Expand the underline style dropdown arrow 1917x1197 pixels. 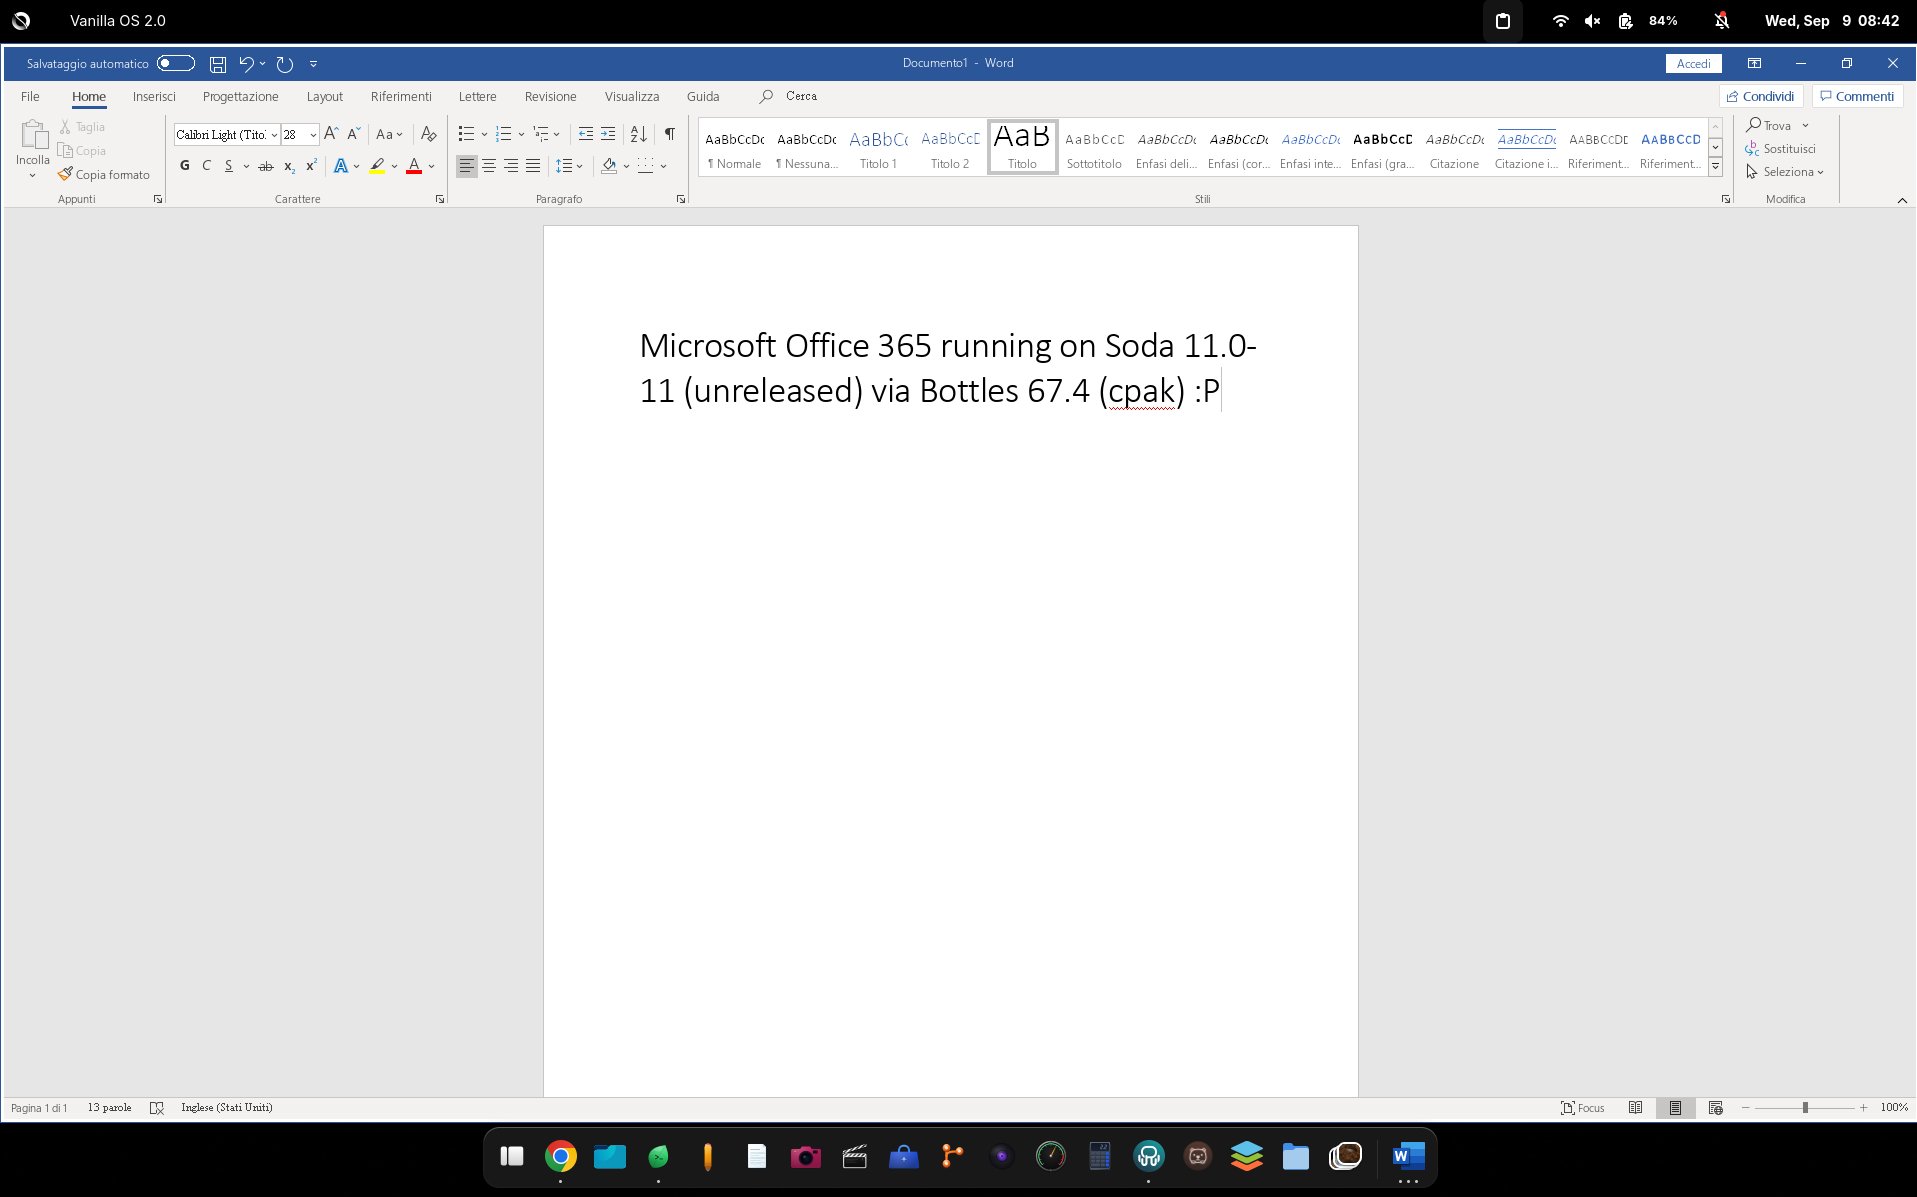(246, 166)
